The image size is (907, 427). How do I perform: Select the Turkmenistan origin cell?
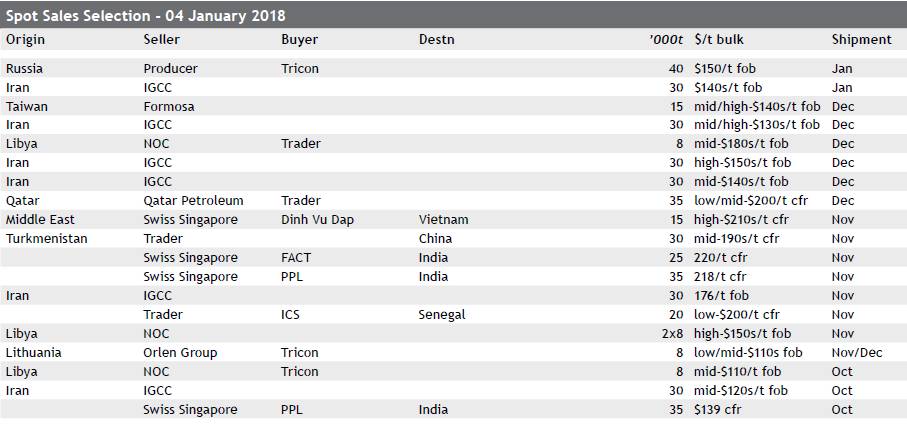(47, 239)
